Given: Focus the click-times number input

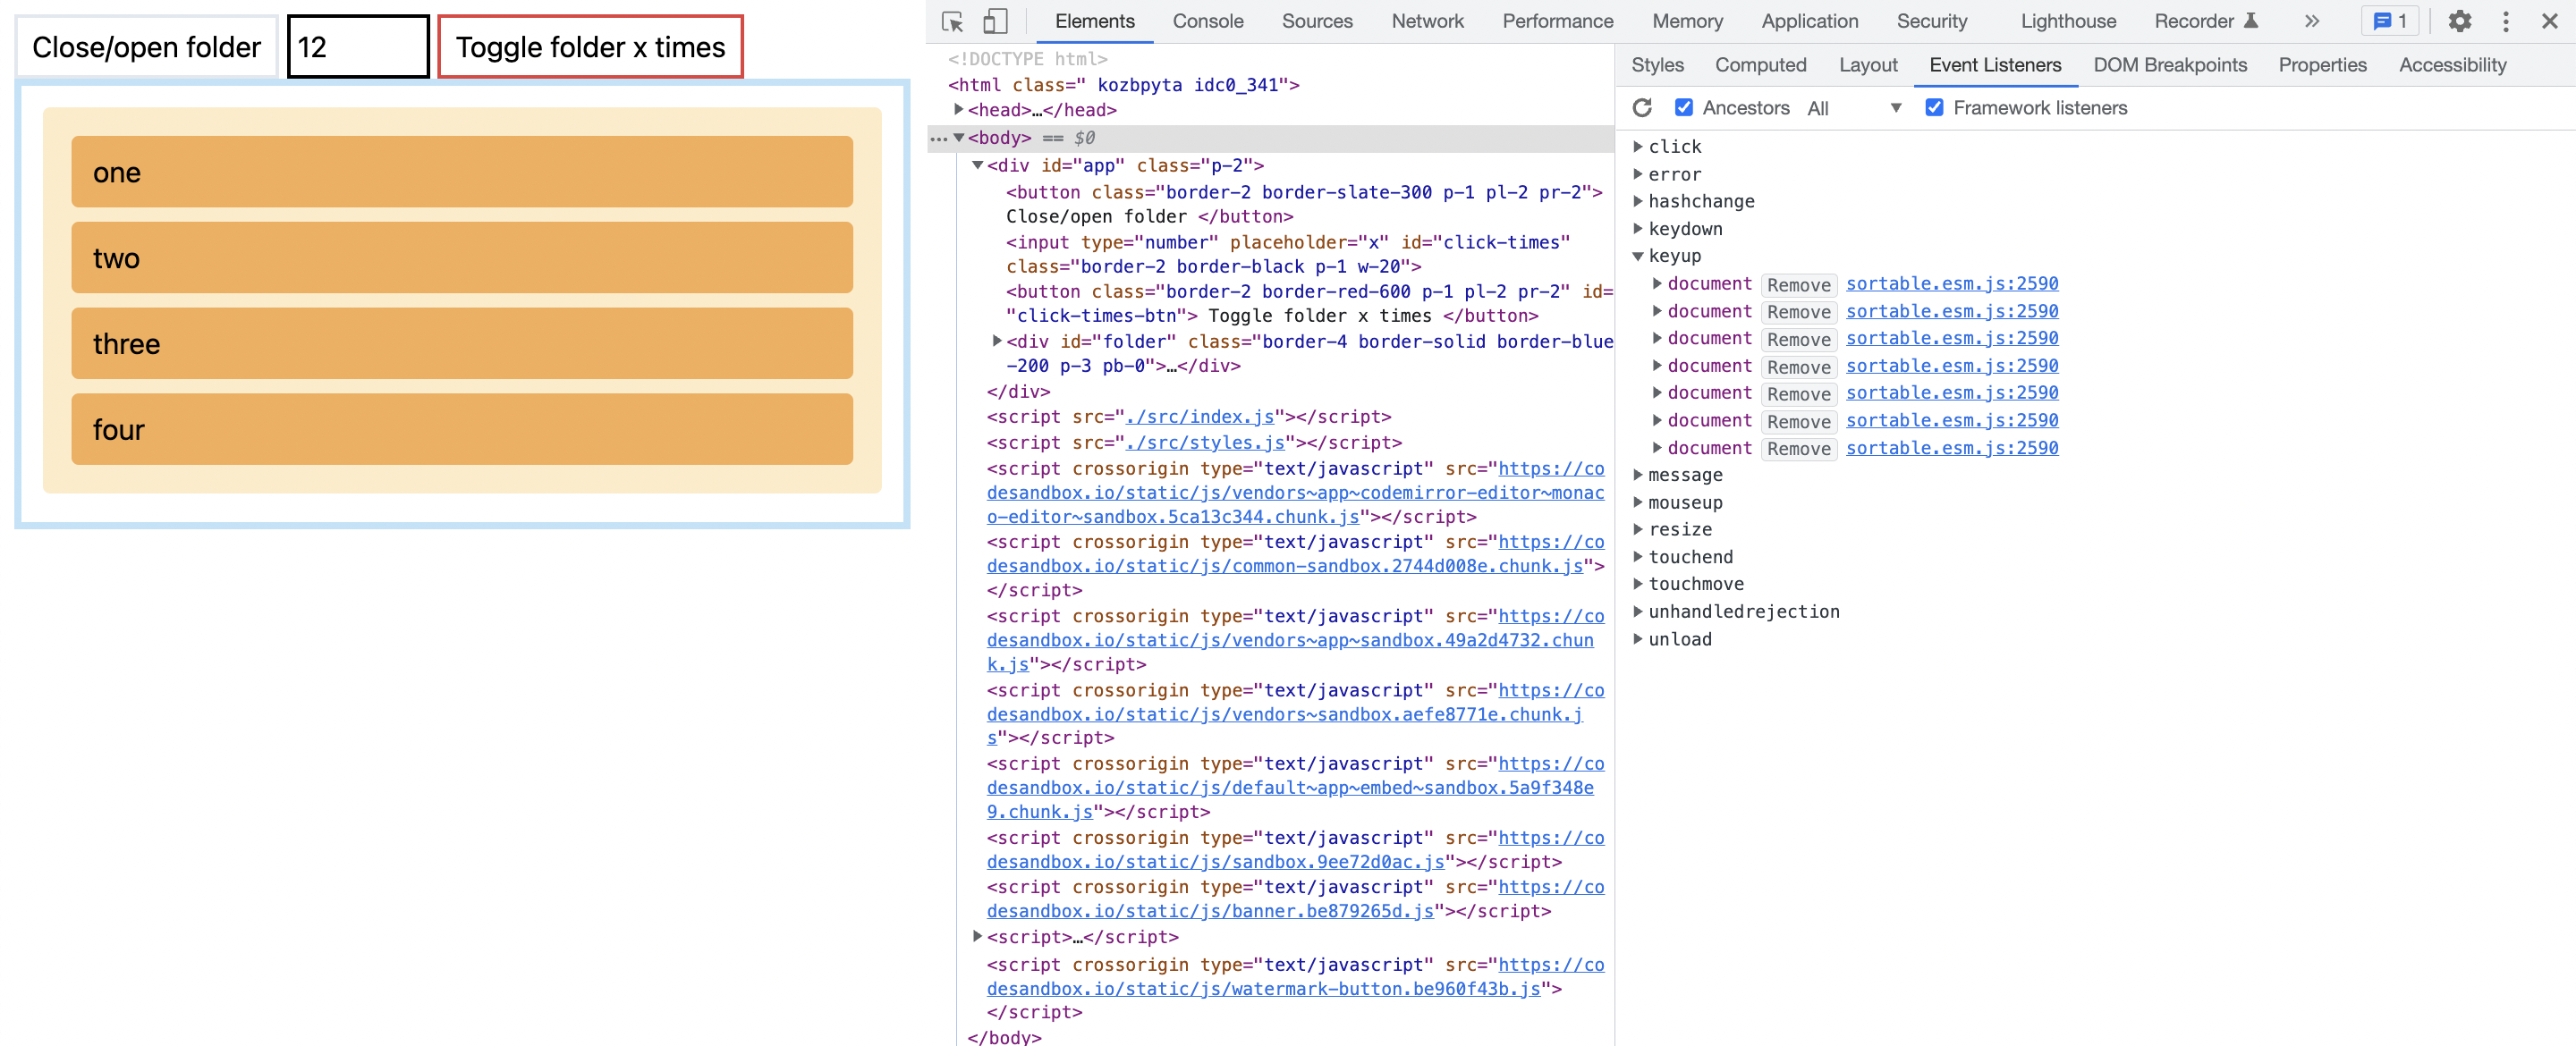Looking at the screenshot, I should 358,47.
